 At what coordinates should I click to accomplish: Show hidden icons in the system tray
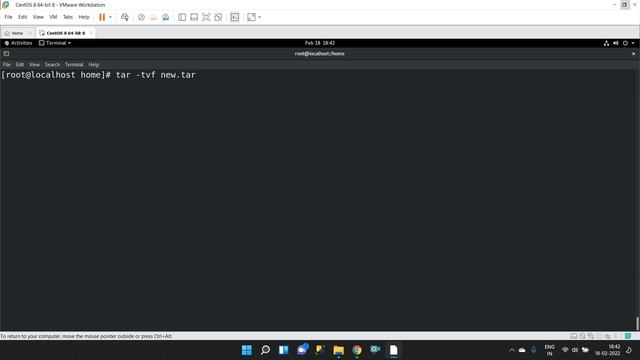click(x=511, y=350)
